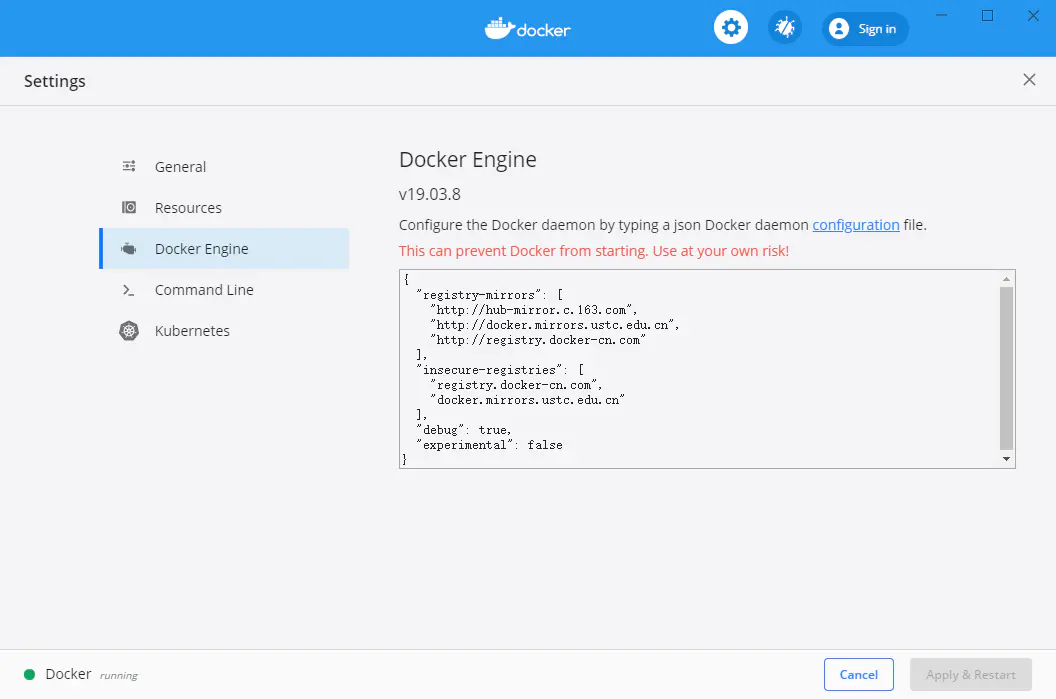Image resolution: width=1056 pixels, height=699 pixels.
Task: Minimize the Docker Desktop window
Action: [x=942, y=15]
